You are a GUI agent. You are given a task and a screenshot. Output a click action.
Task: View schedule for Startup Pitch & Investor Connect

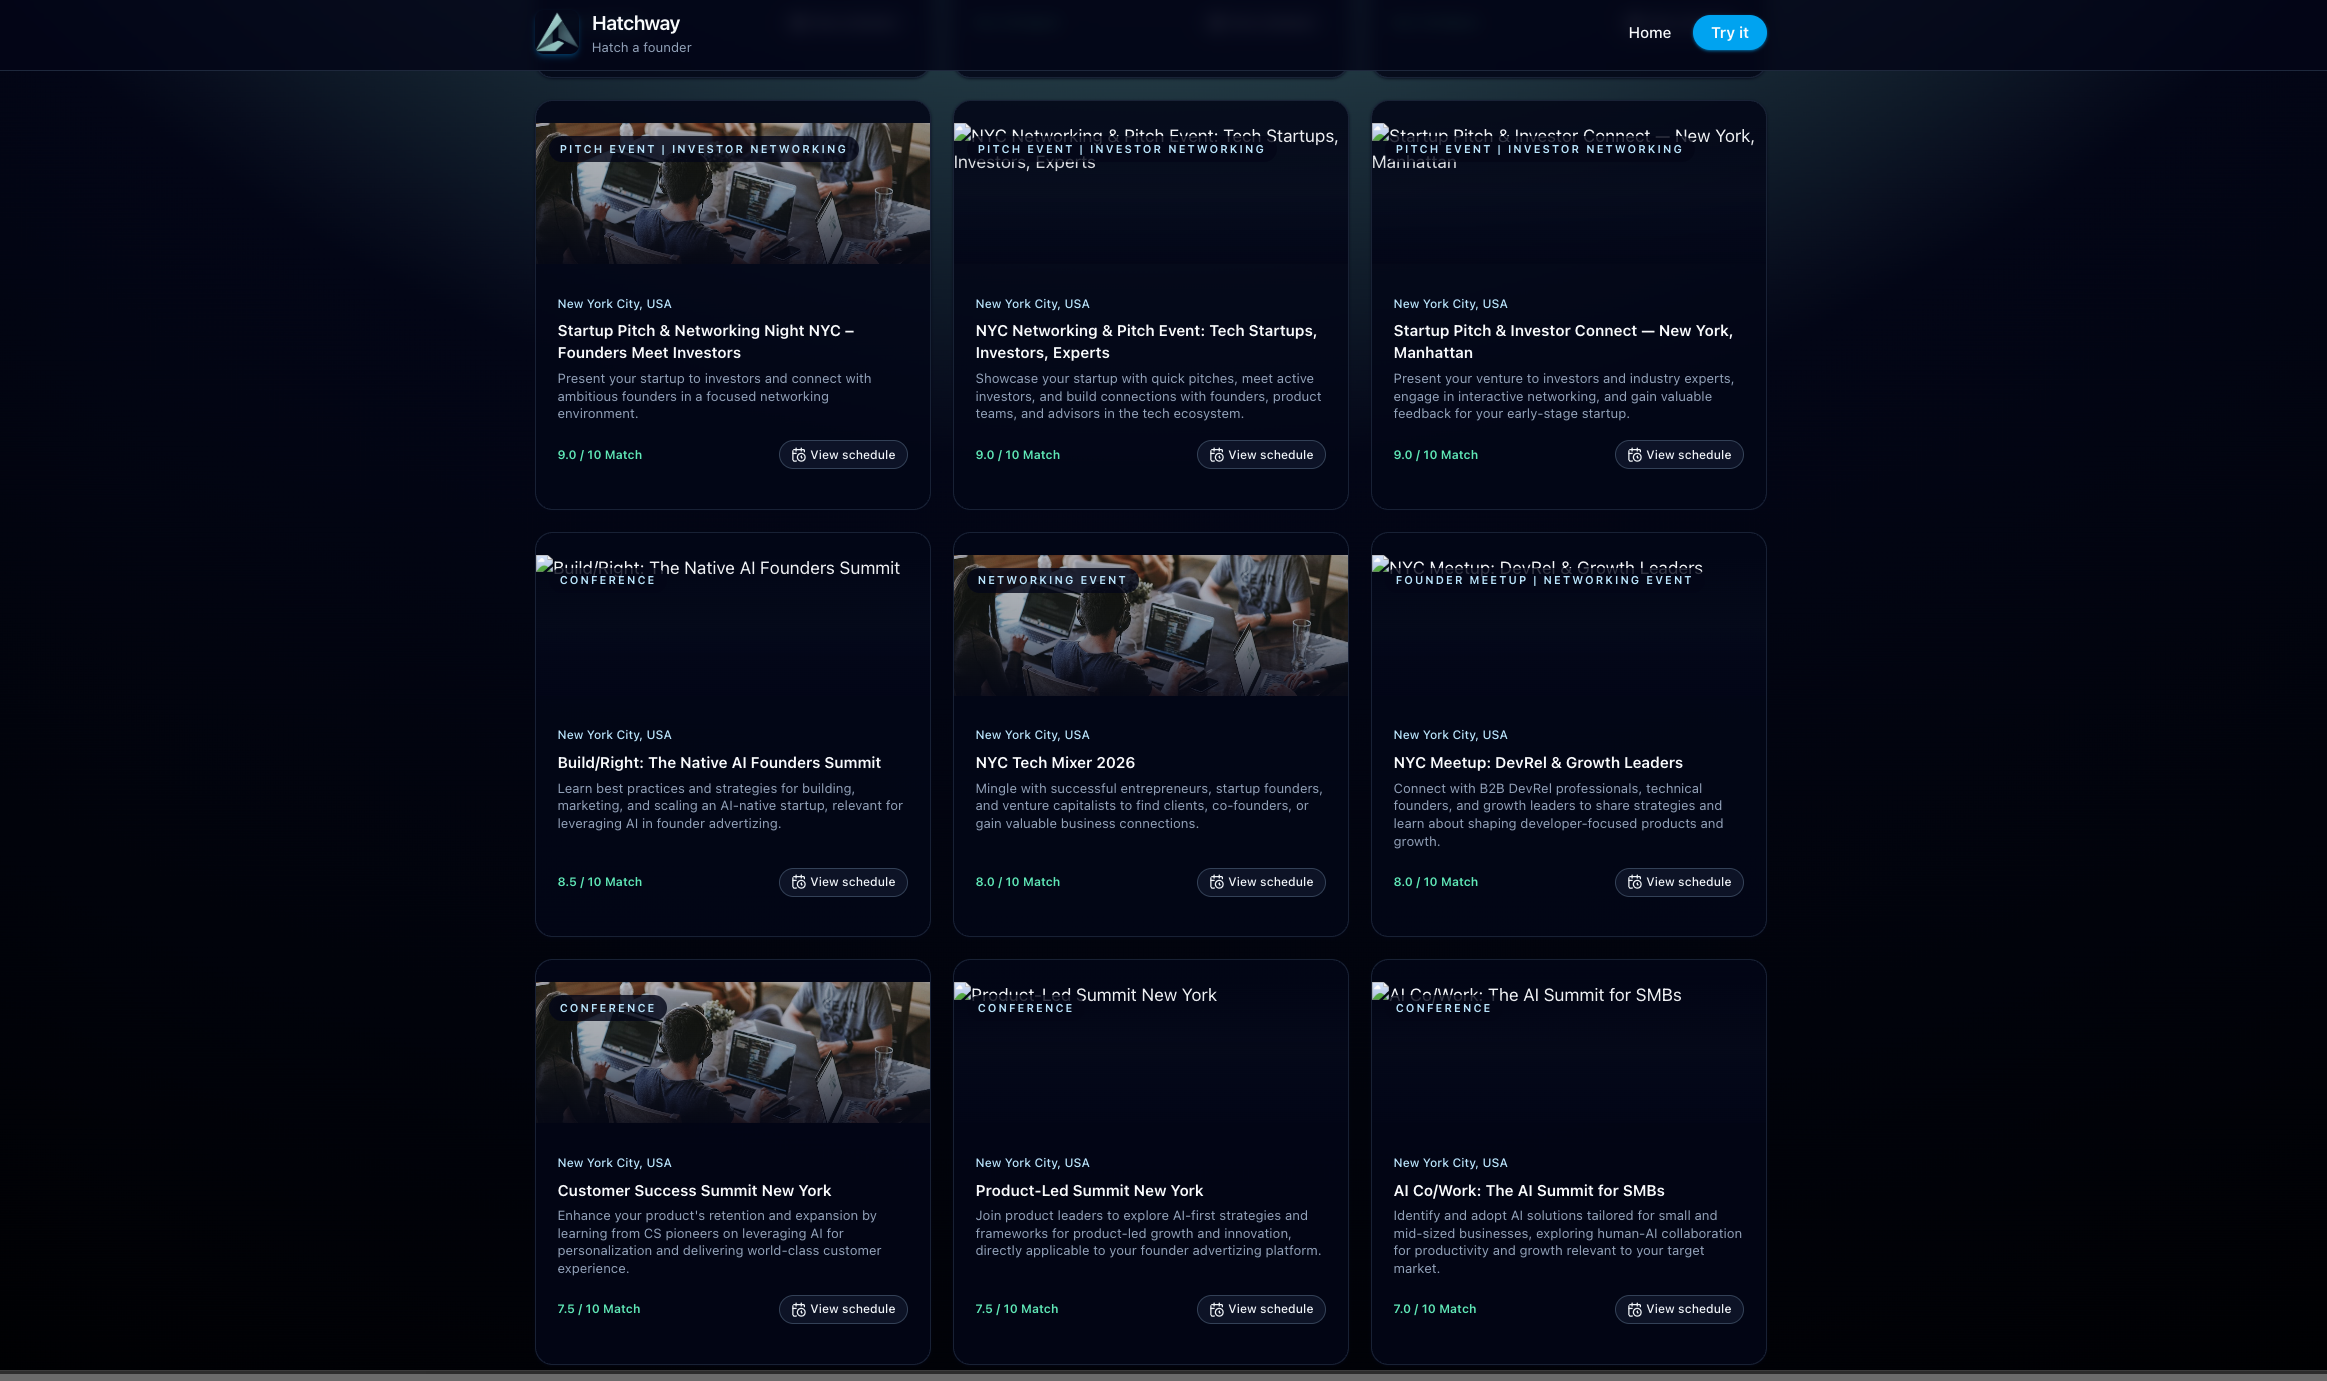click(x=1678, y=455)
